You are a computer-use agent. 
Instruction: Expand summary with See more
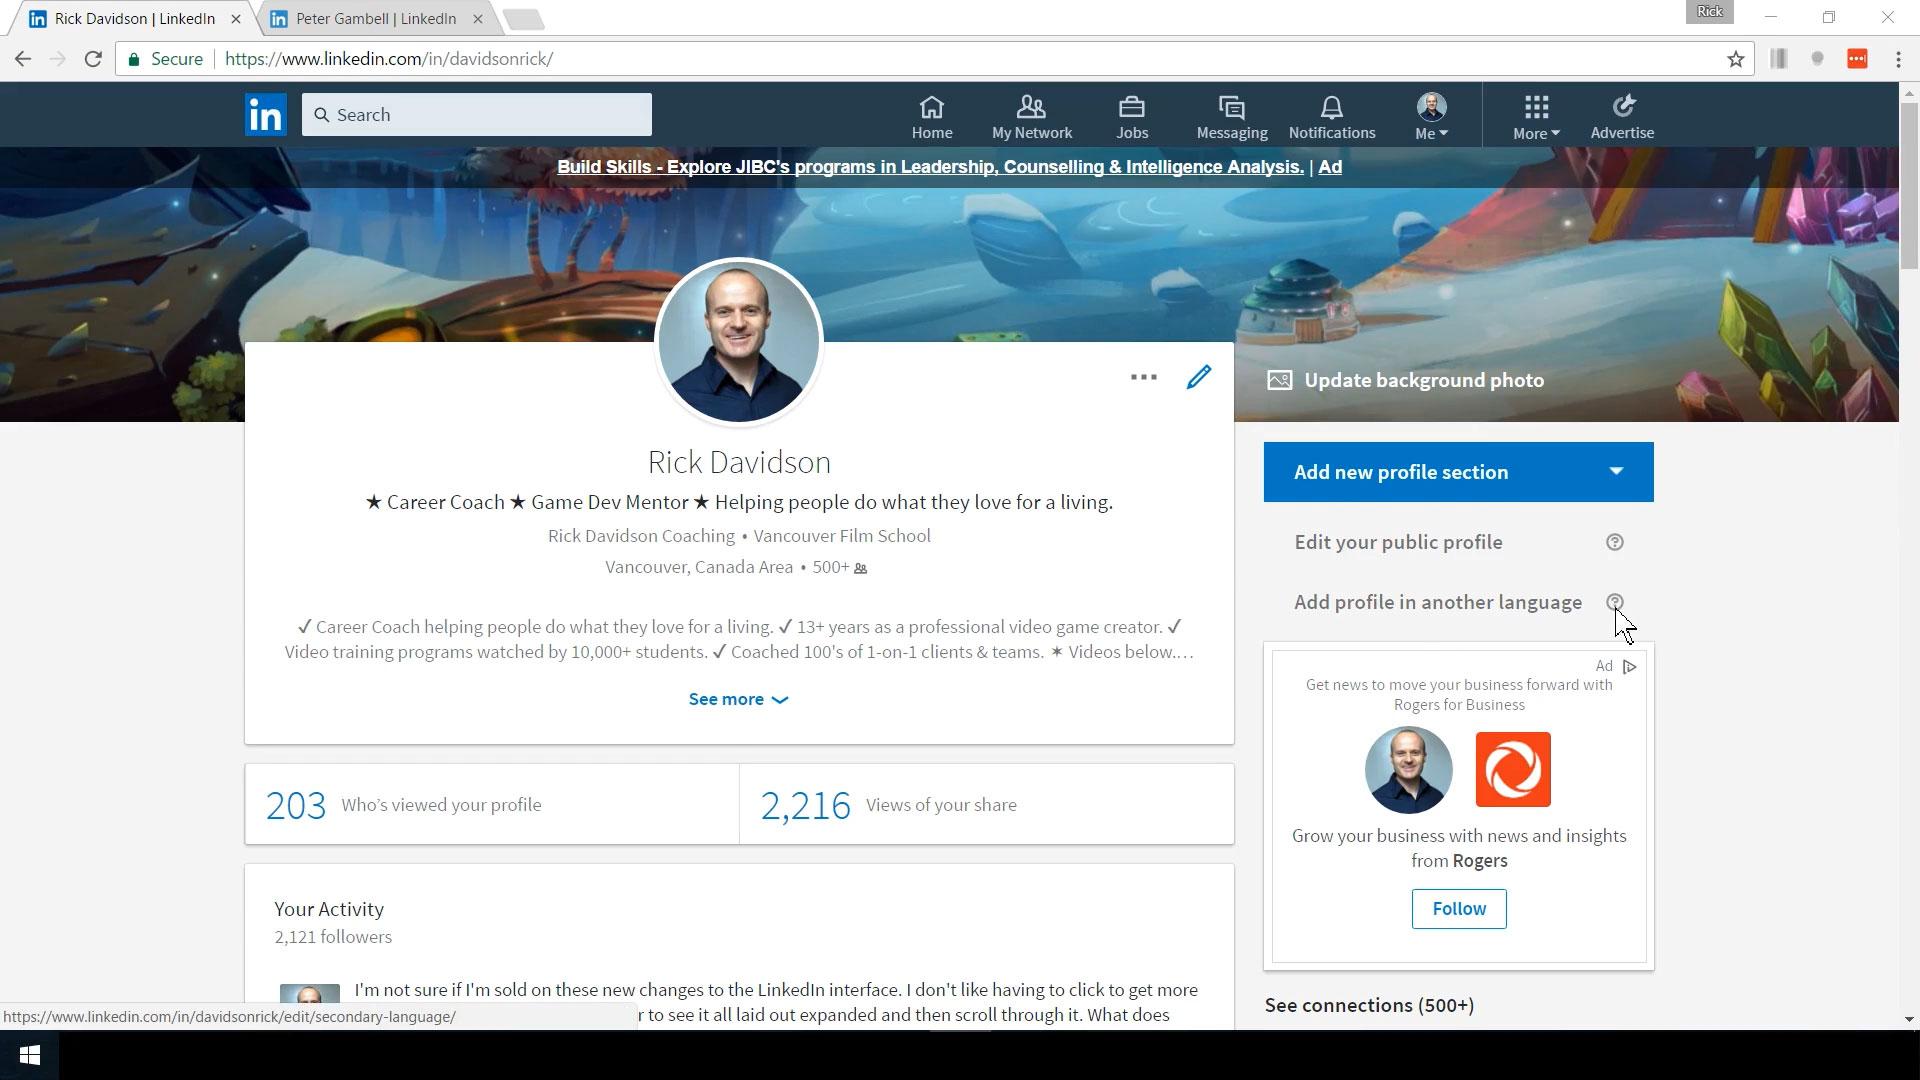(737, 699)
